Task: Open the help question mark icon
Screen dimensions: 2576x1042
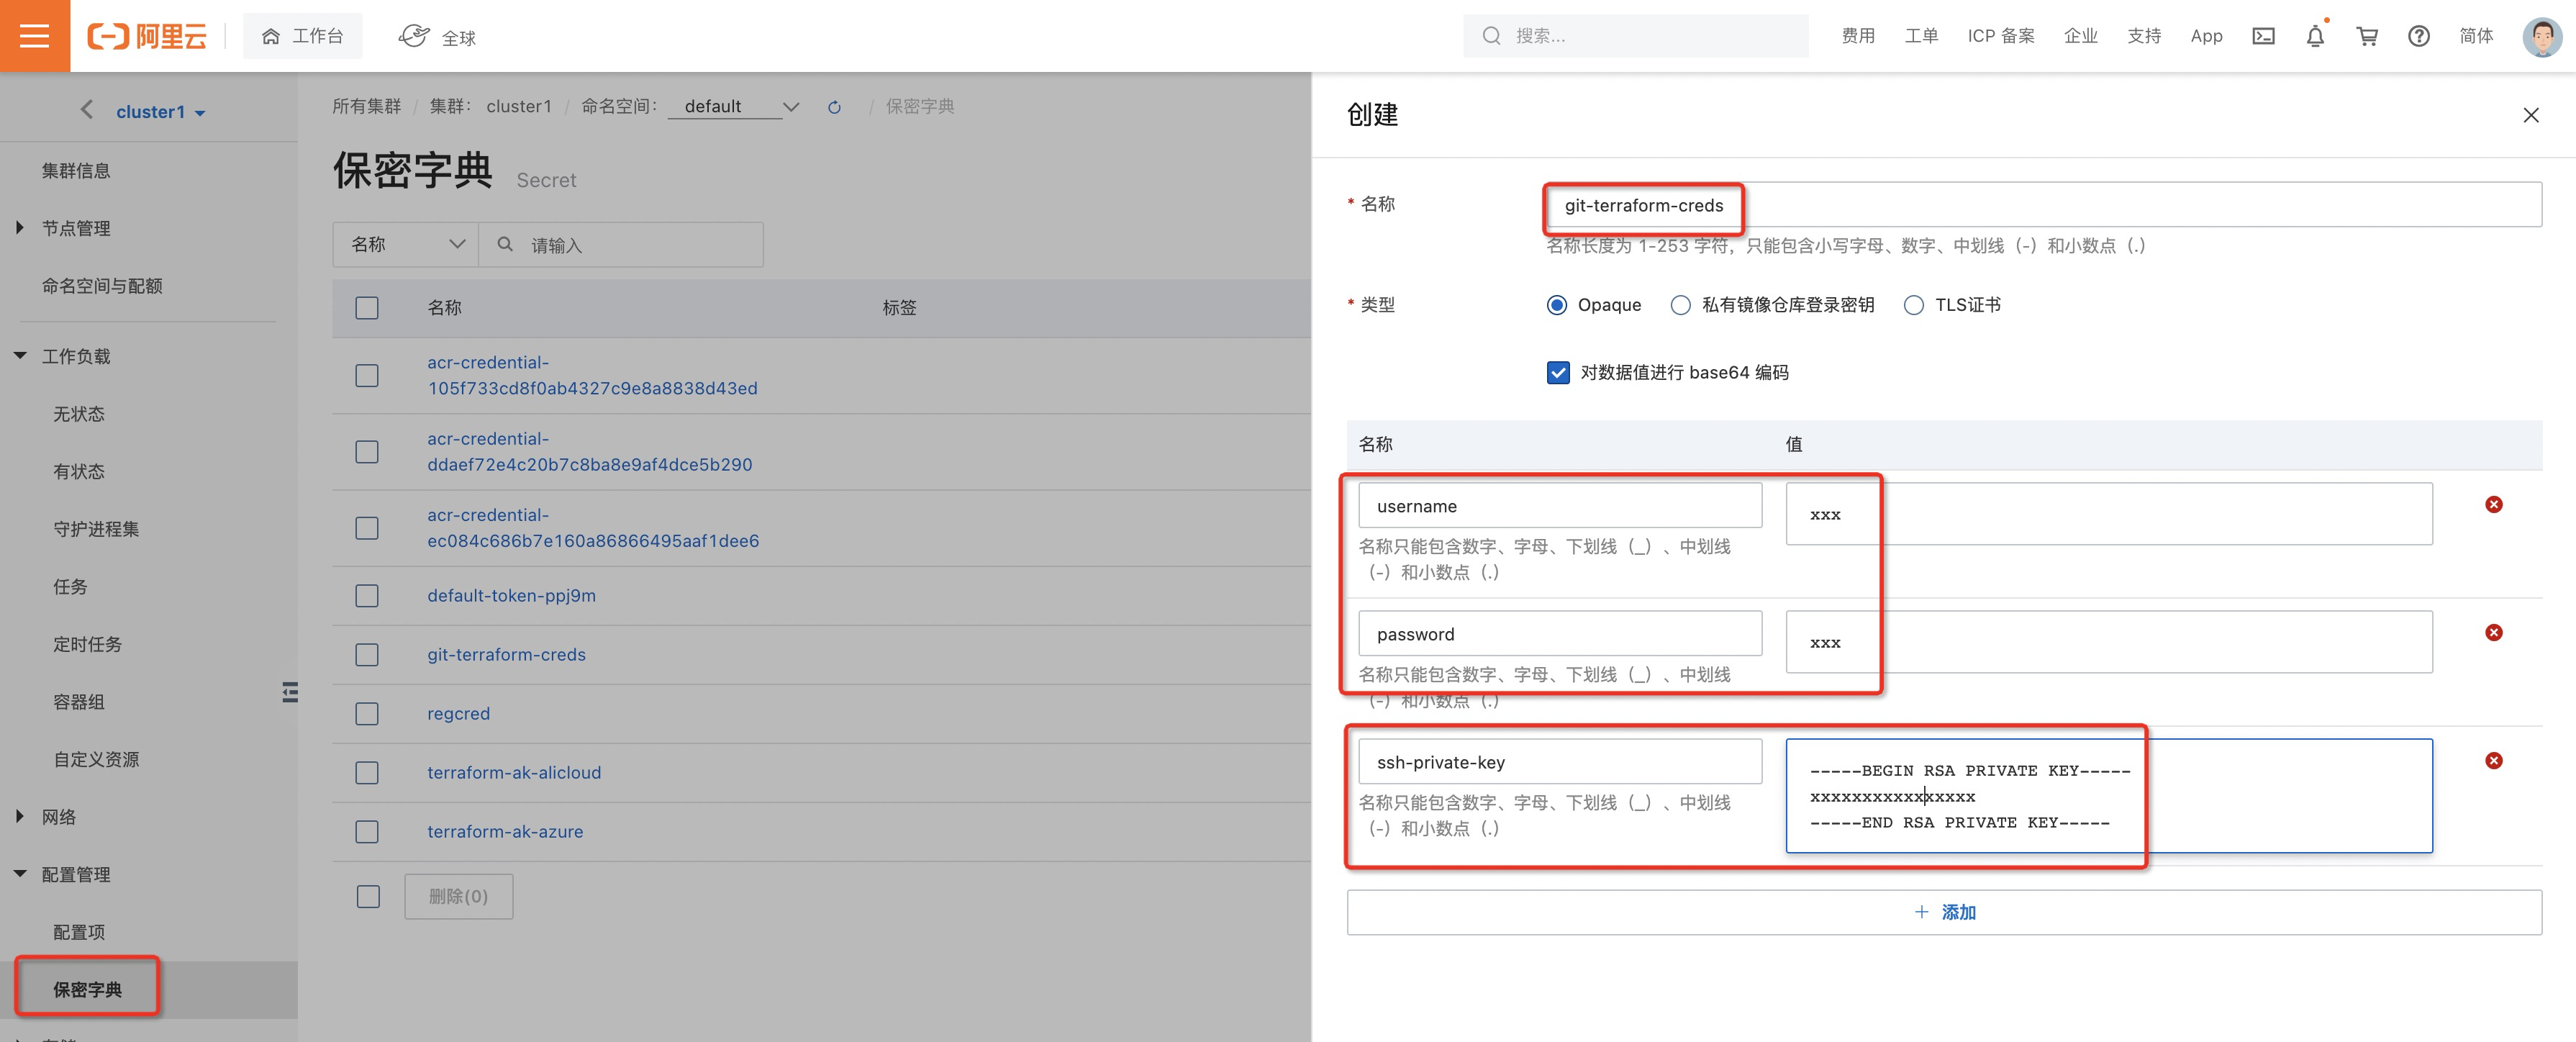Action: pos(2418,37)
